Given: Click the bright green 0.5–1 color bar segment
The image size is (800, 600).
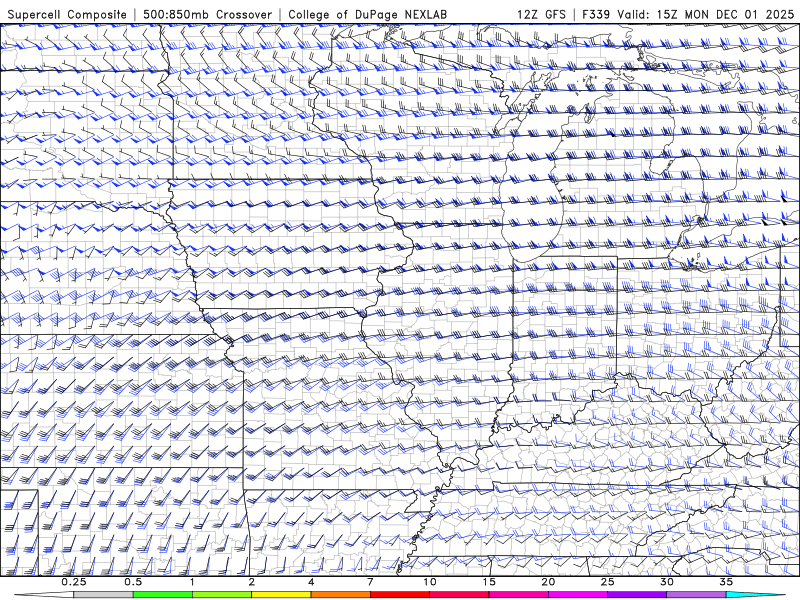Looking at the screenshot, I should point(163,595).
